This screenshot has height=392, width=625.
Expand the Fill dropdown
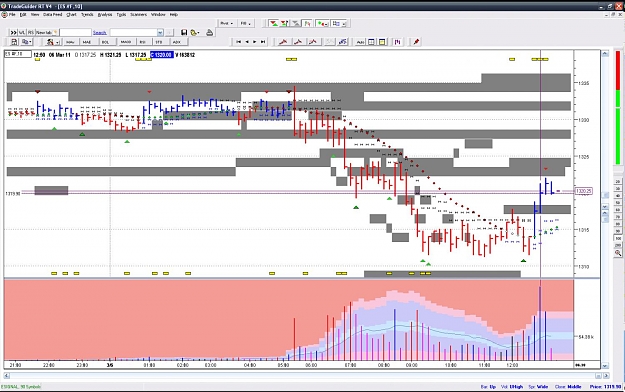pos(245,24)
